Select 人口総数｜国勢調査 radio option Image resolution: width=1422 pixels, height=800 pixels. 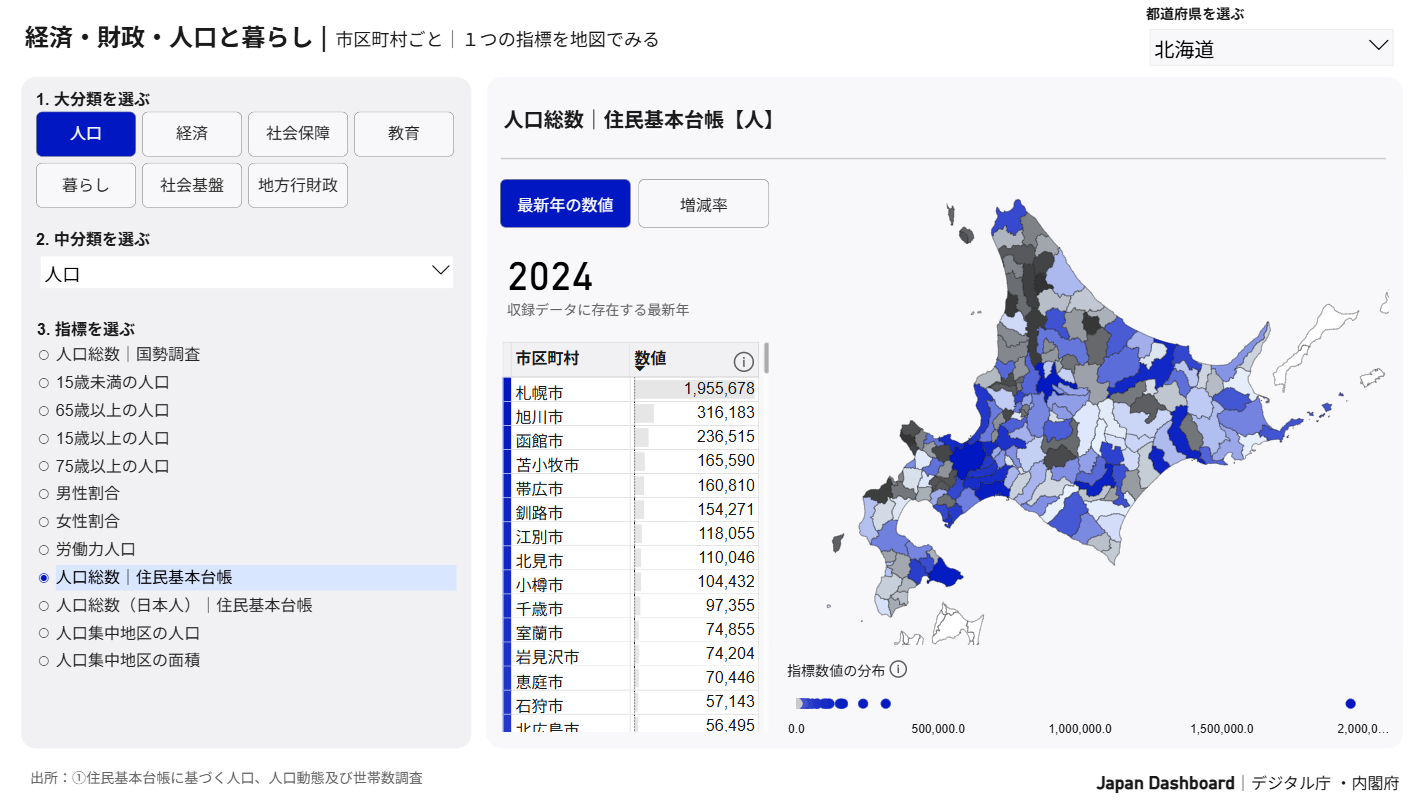(44, 355)
